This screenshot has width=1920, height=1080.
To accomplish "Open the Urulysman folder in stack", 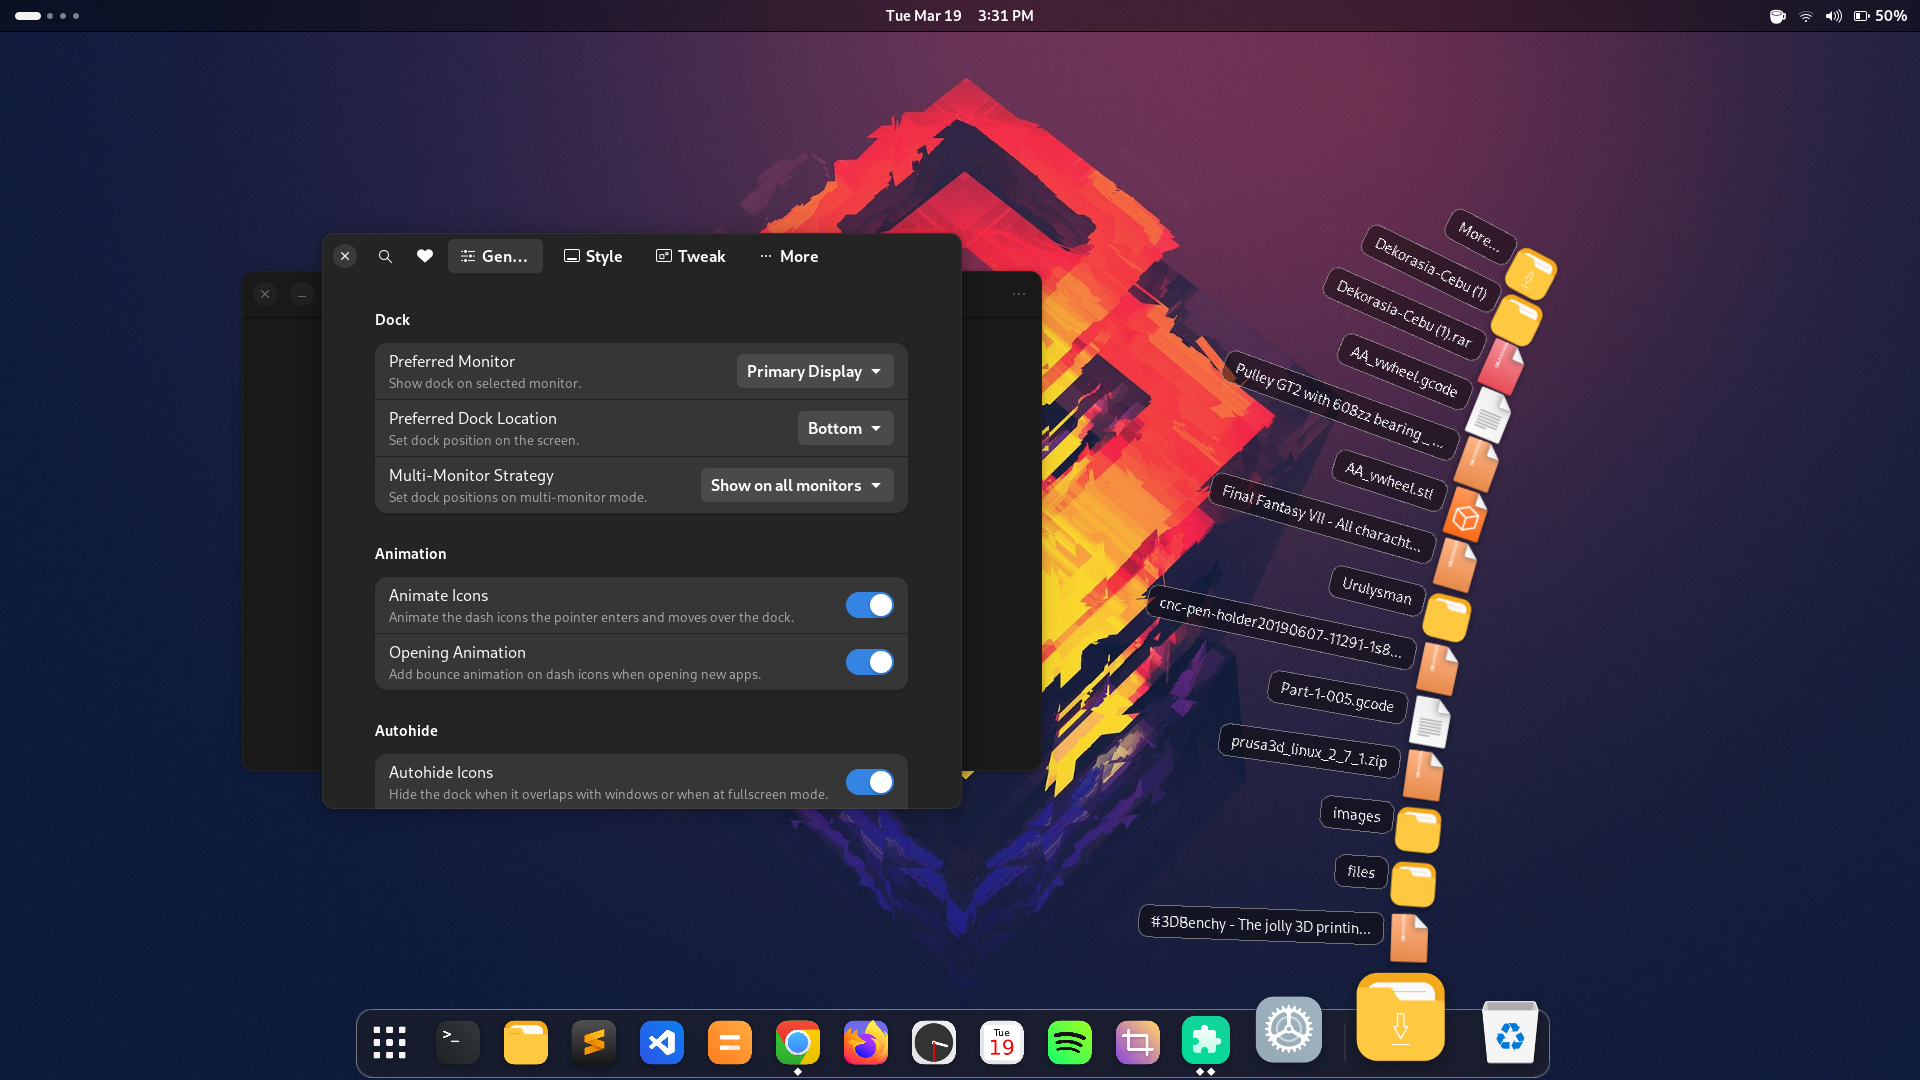I will pyautogui.click(x=1446, y=616).
